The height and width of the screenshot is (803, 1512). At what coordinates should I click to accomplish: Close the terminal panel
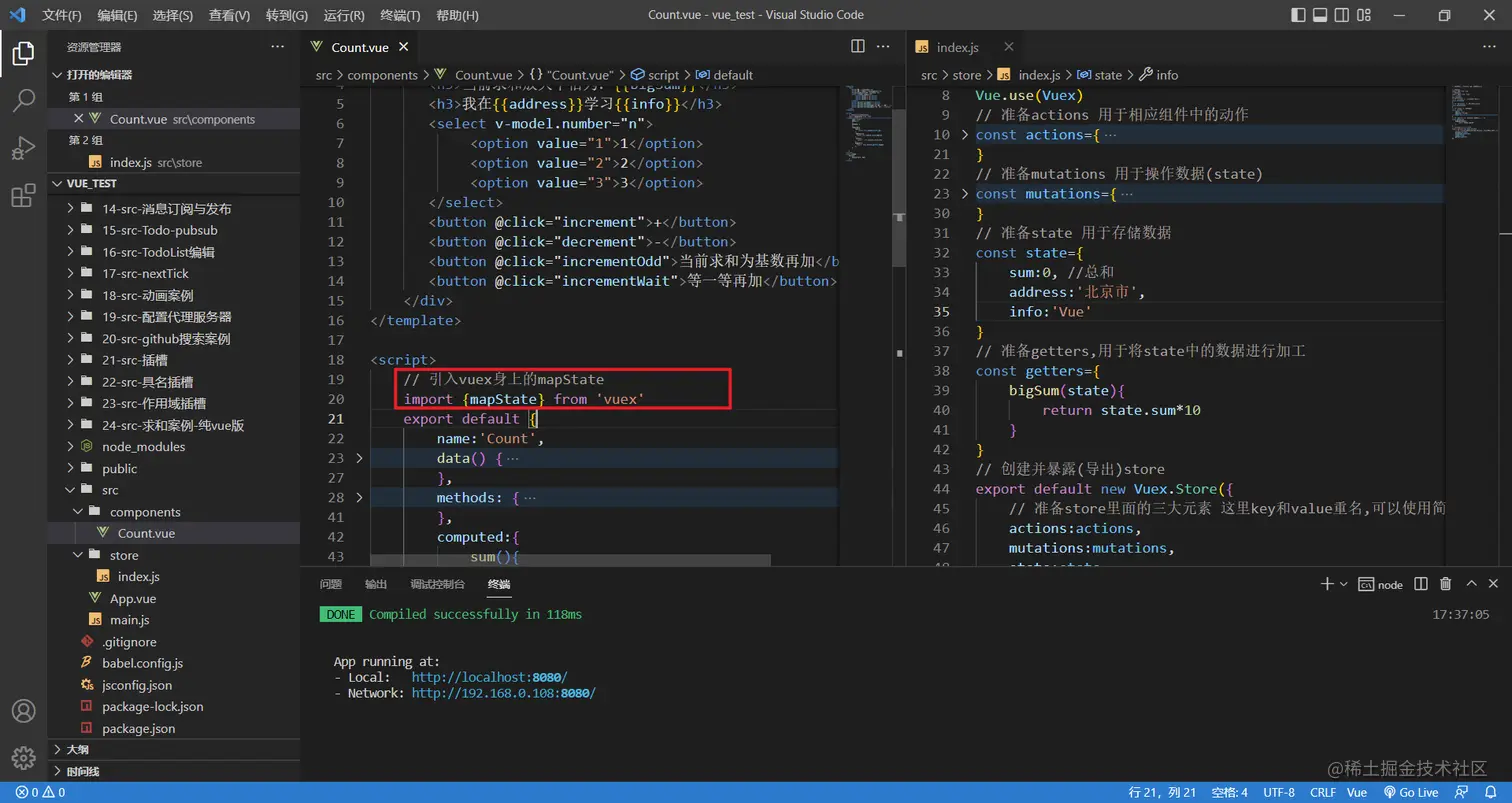(1493, 584)
